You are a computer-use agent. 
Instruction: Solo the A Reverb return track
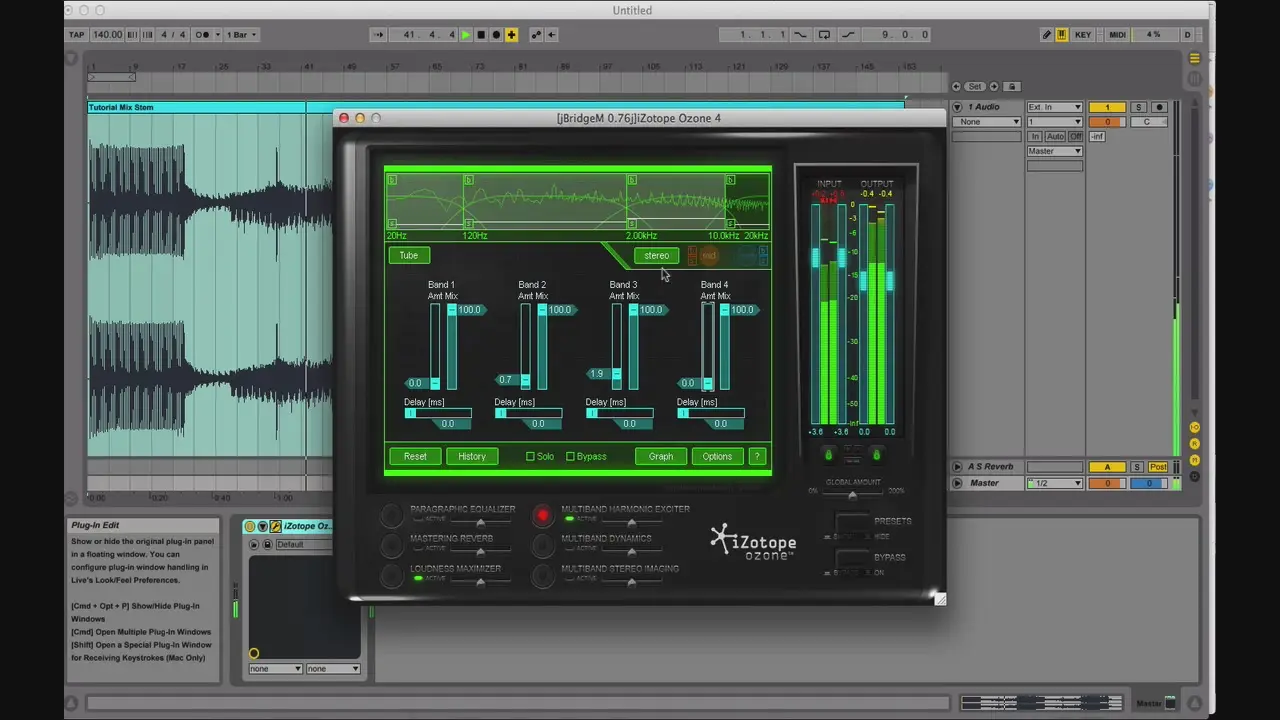(1138, 467)
